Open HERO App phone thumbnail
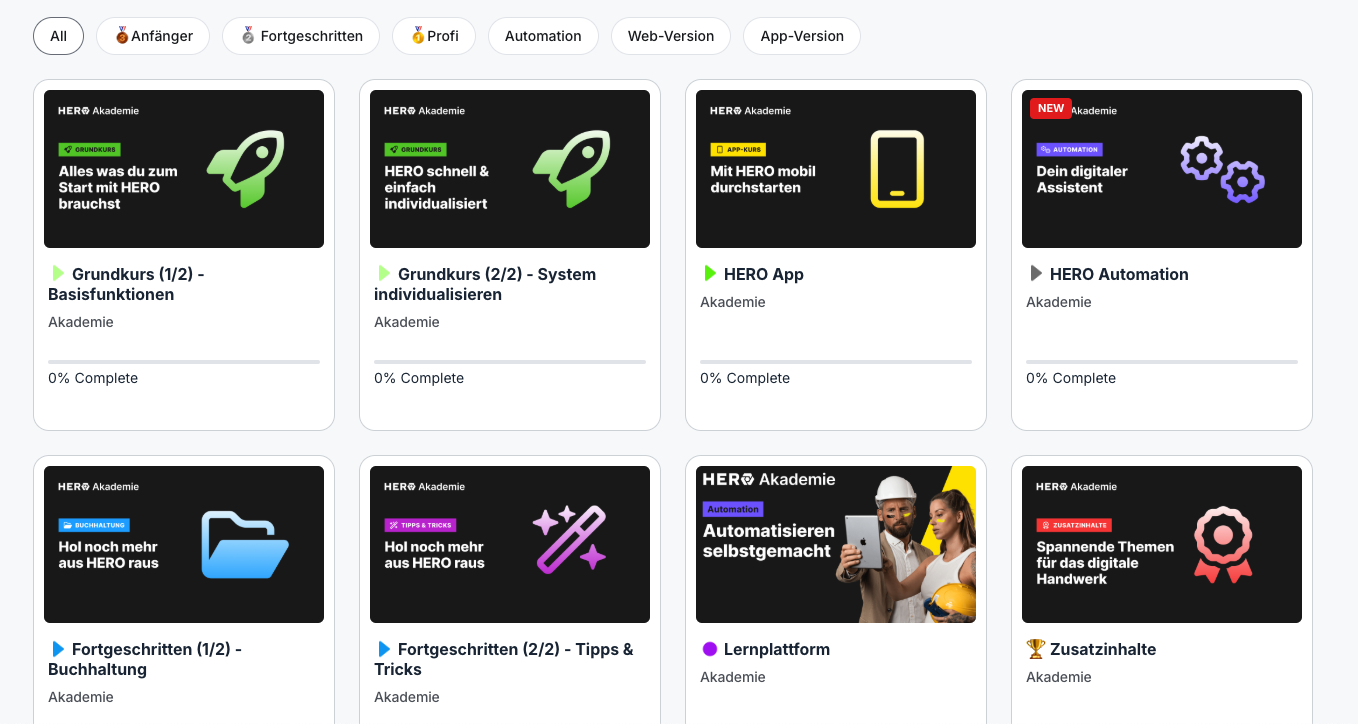This screenshot has height=724, width=1358. click(x=836, y=169)
